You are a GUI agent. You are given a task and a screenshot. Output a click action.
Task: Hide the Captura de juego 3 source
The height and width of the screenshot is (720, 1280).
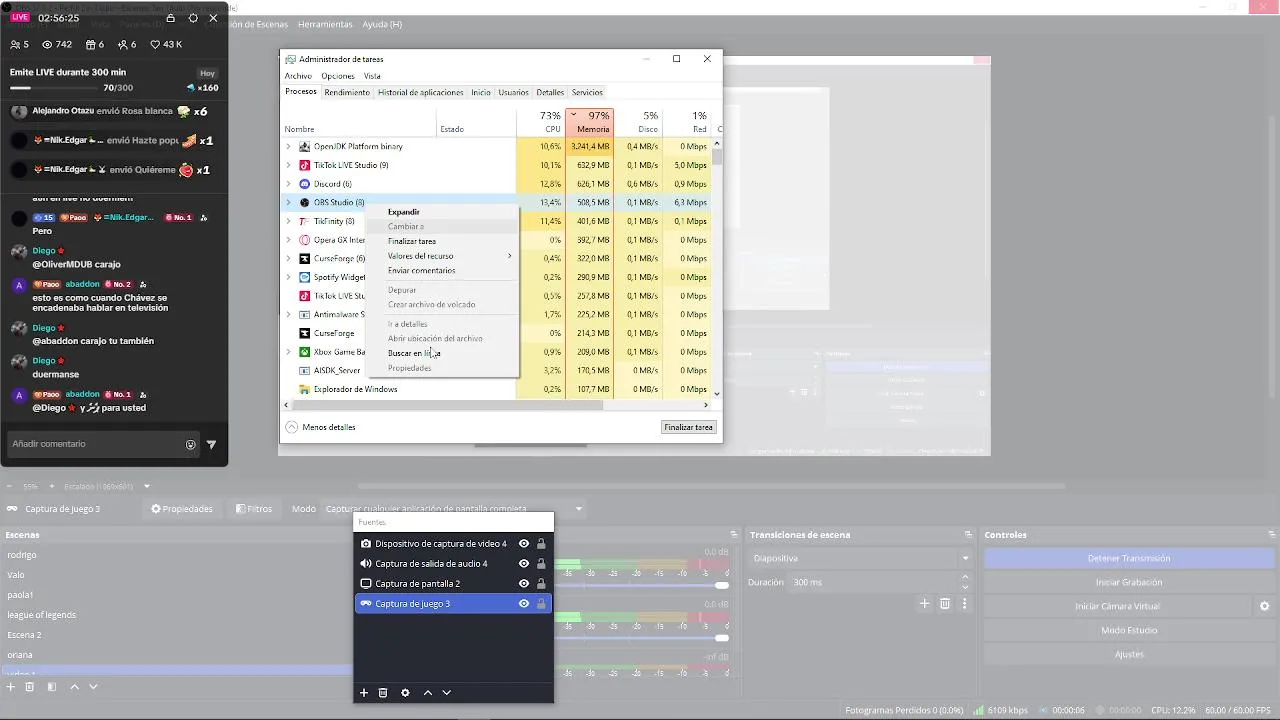523,604
